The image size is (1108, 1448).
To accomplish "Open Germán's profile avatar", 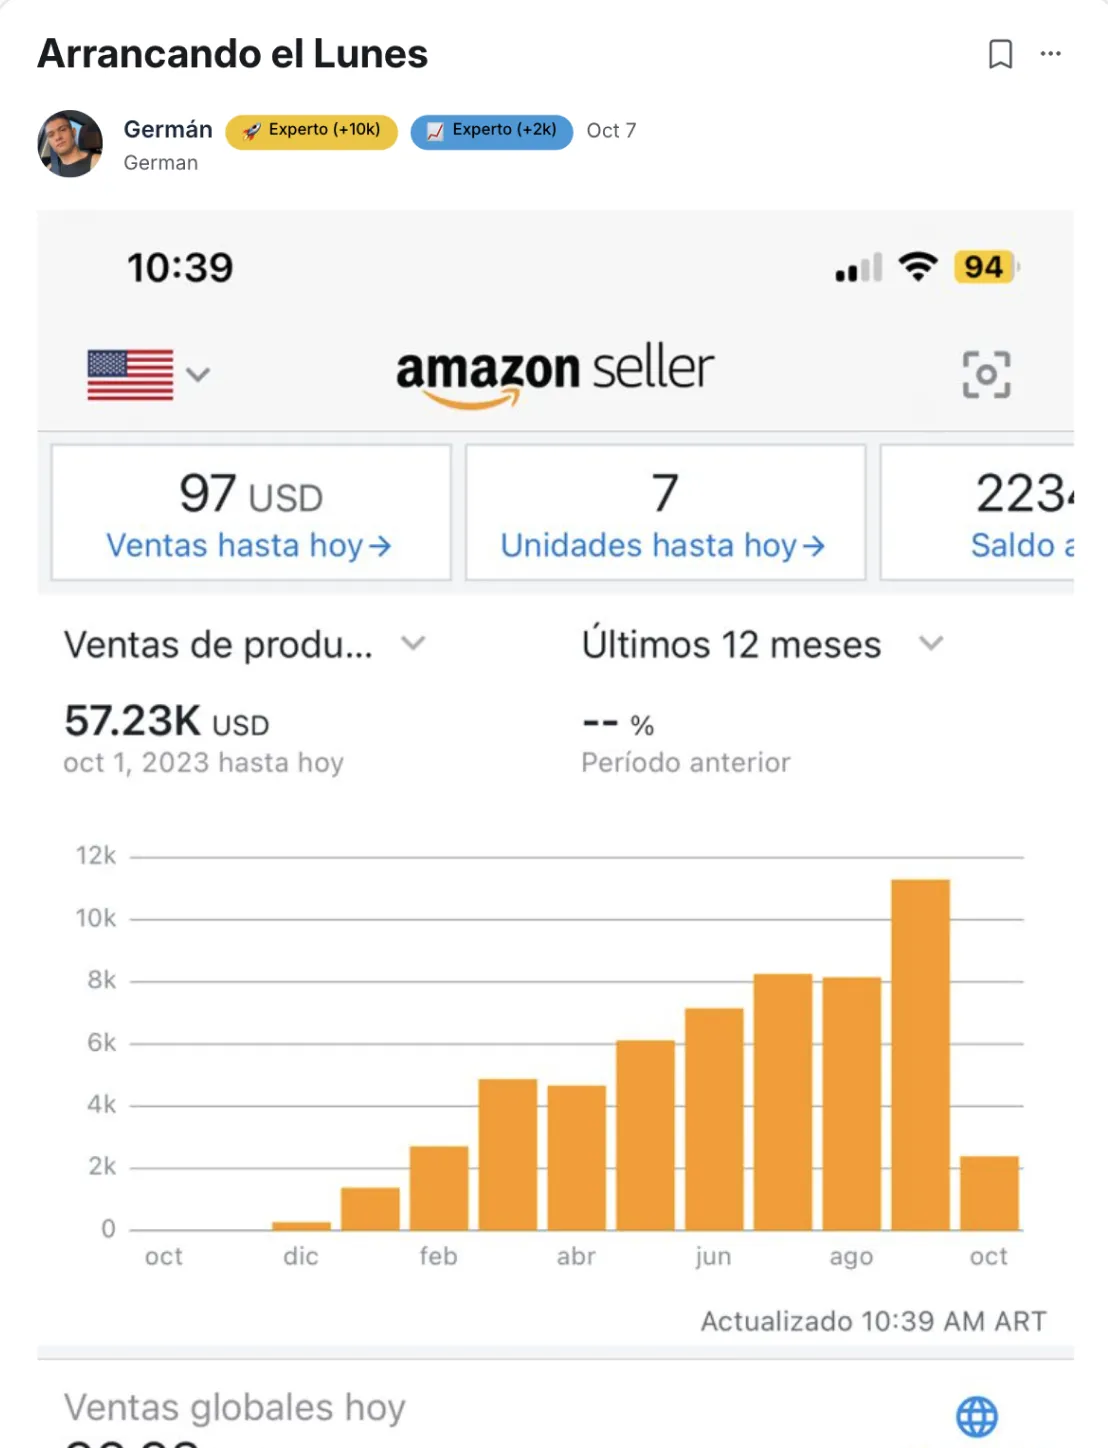I will click(70, 144).
